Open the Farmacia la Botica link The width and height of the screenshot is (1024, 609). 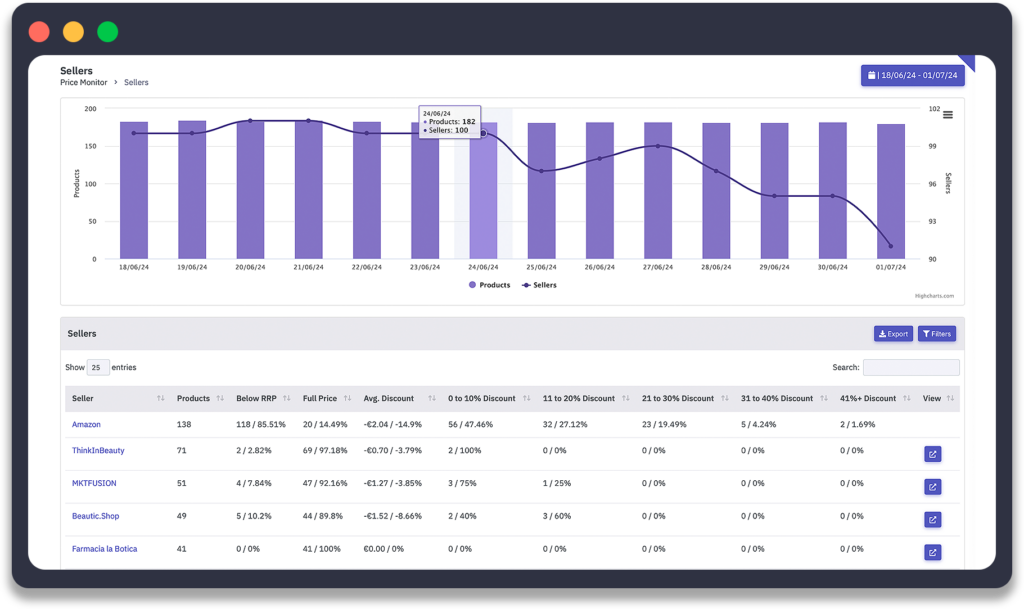[x=104, y=549]
